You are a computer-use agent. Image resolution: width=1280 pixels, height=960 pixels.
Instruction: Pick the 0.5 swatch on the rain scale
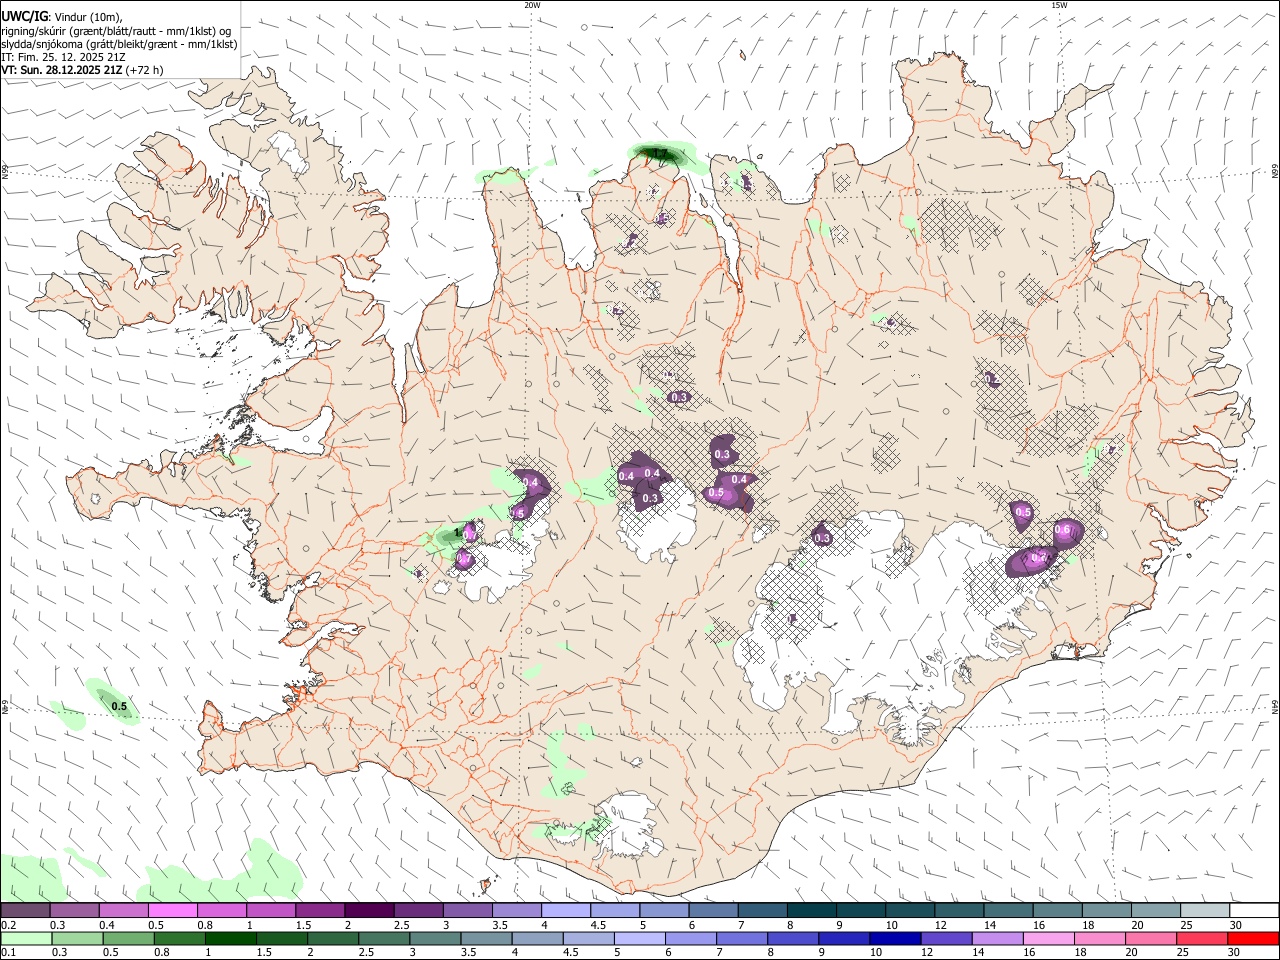click(x=129, y=938)
